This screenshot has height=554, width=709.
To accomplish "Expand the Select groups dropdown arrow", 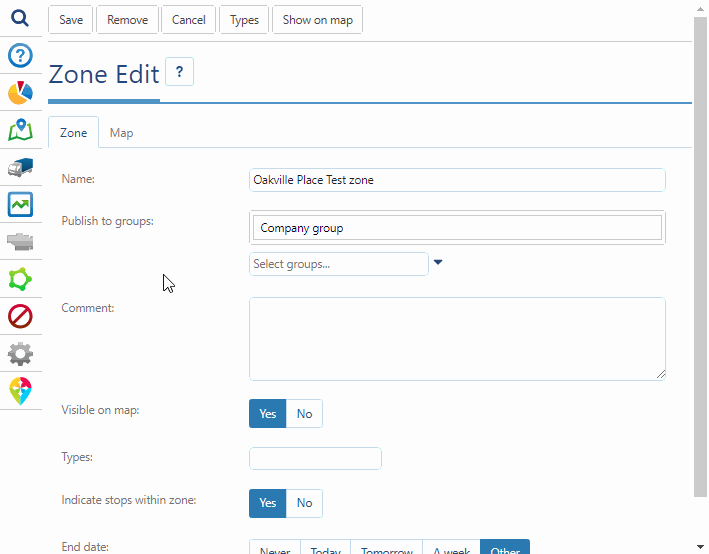I will tap(438, 263).
